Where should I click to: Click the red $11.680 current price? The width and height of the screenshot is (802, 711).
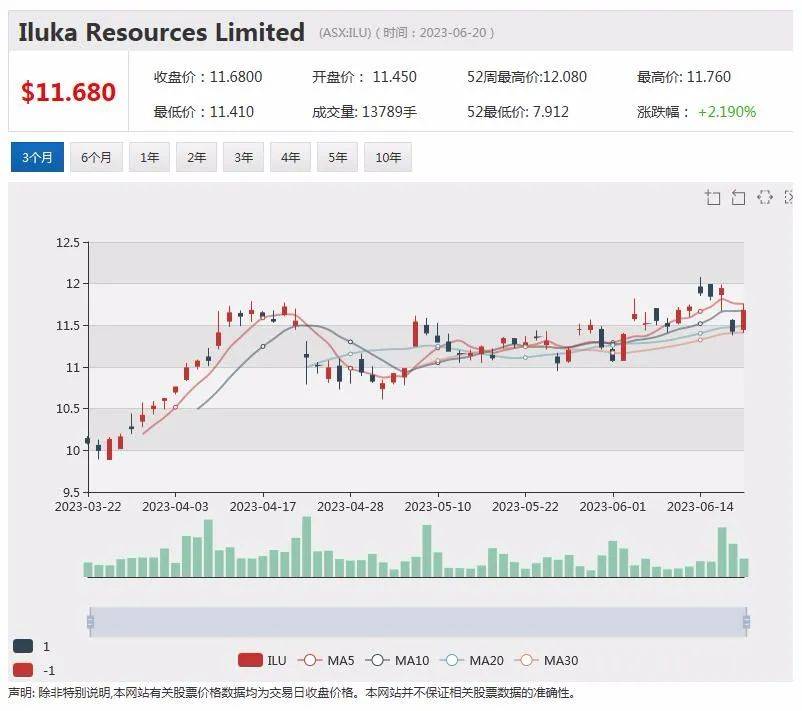click(x=69, y=92)
